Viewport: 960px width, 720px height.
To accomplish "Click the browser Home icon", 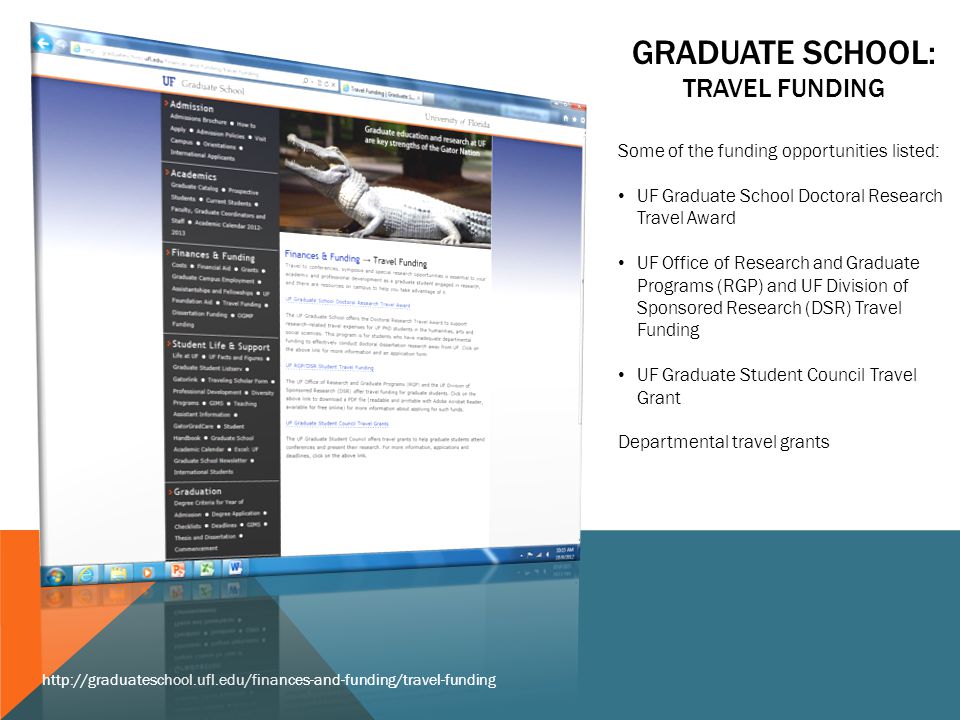I will pos(565,118).
